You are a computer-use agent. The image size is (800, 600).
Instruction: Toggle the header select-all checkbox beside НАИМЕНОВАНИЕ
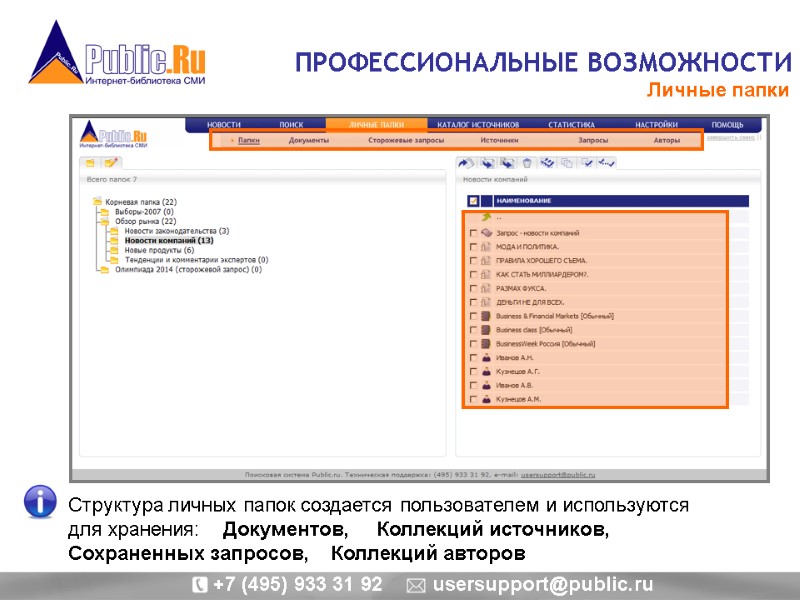[473, 201]
